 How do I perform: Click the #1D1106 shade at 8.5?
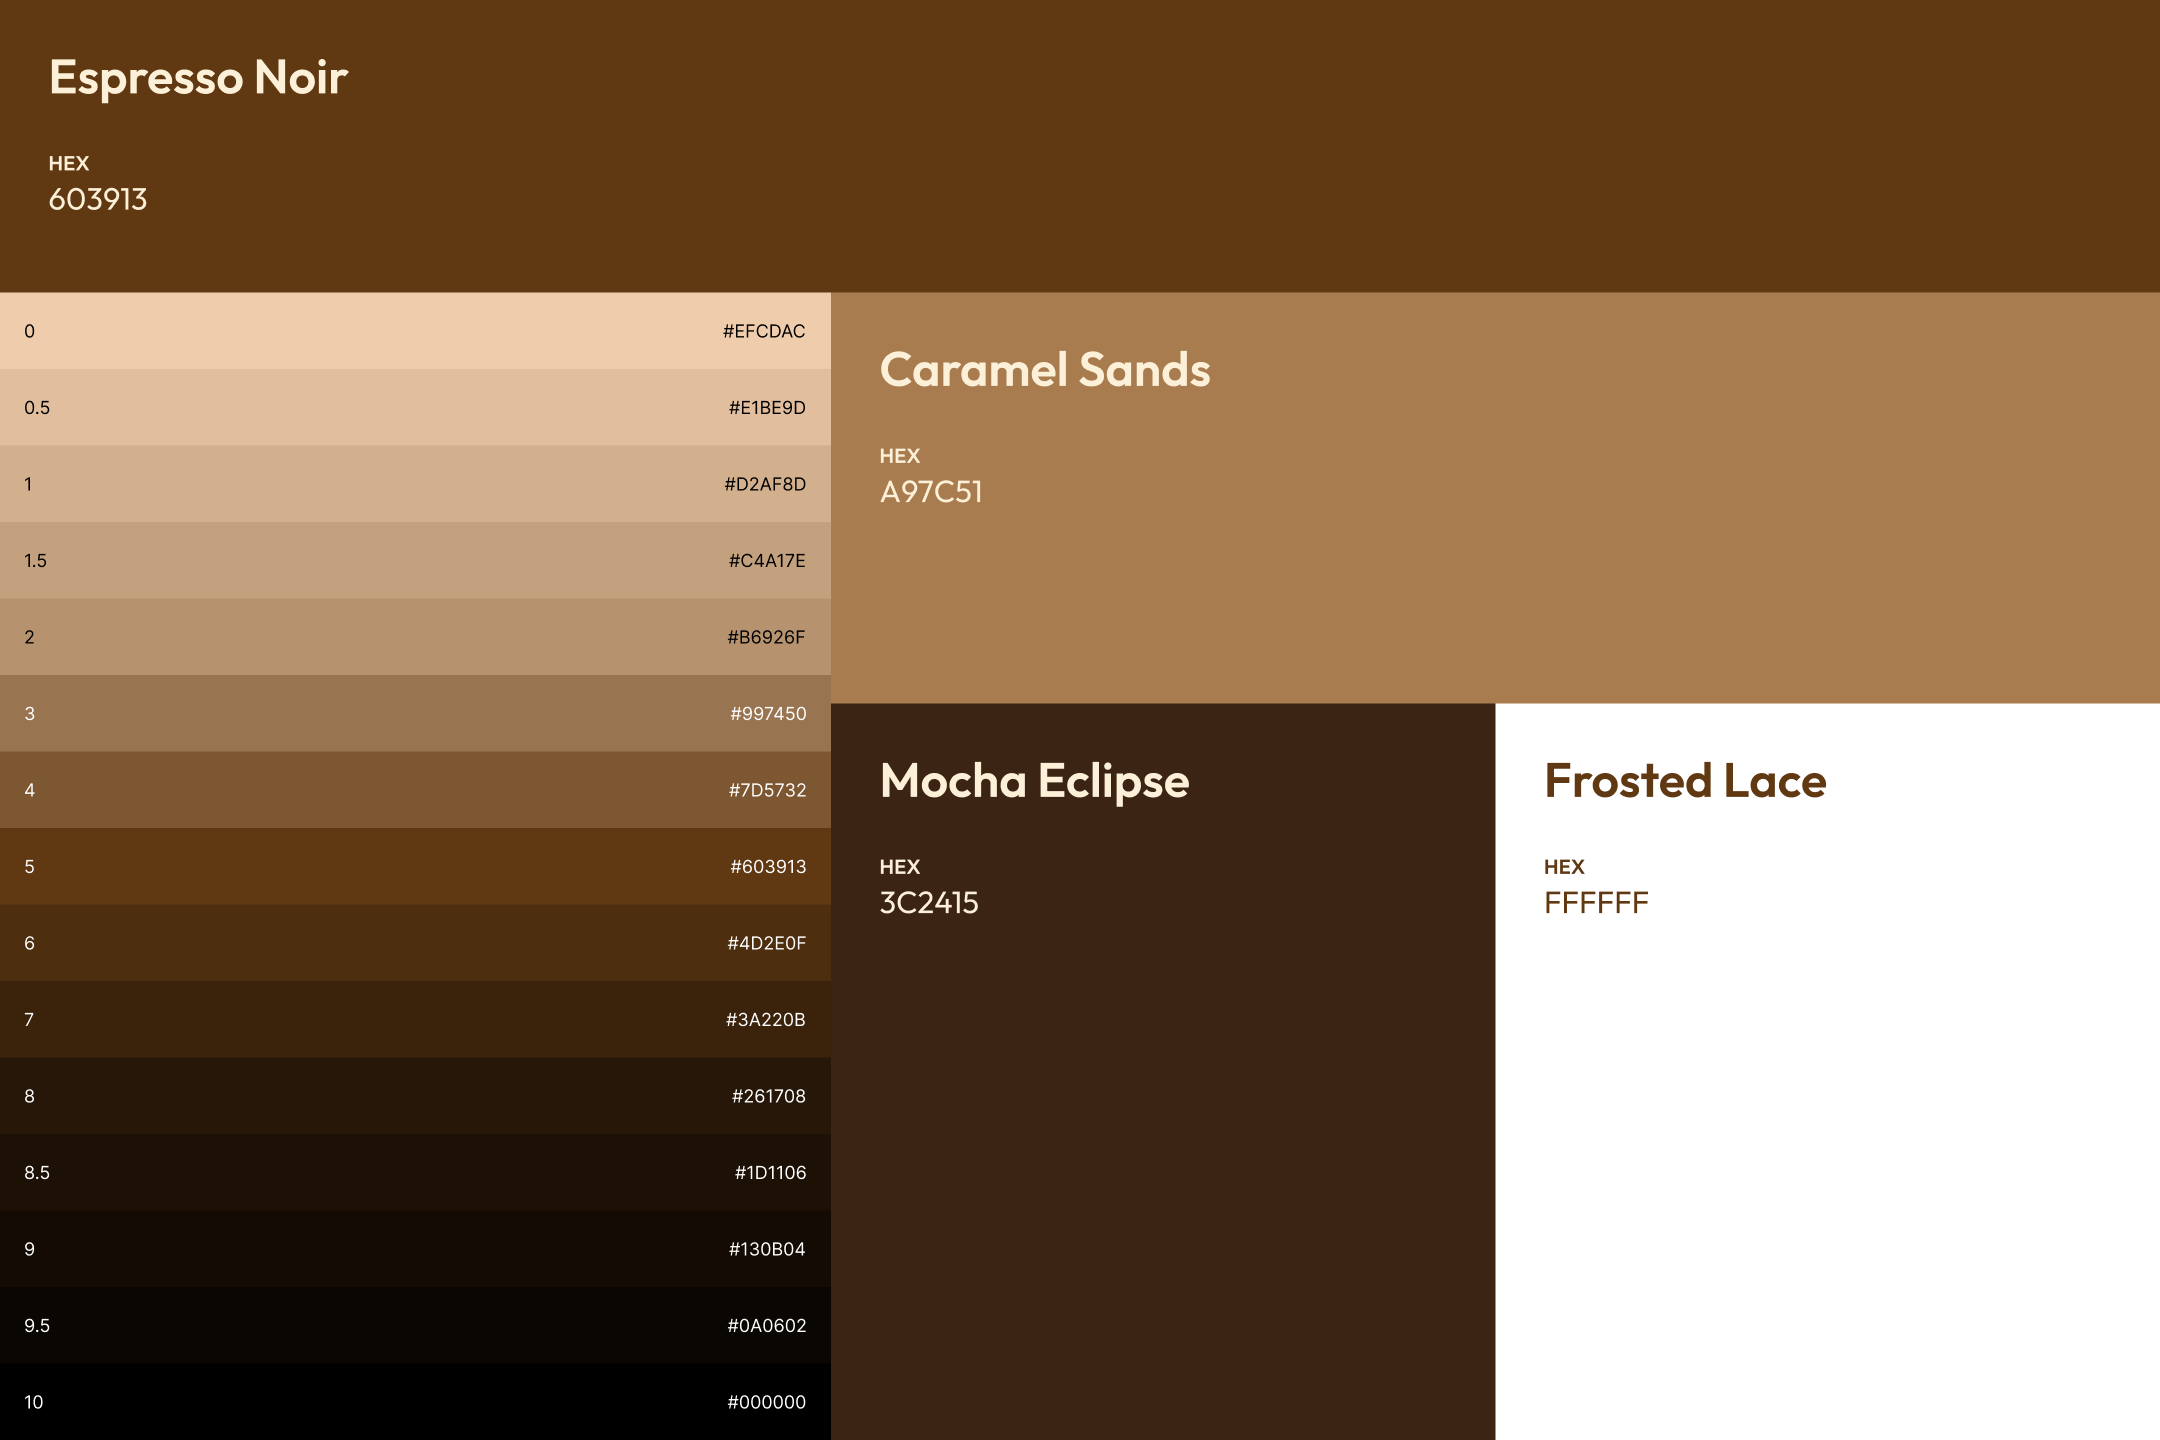[x=415, y=1173]
